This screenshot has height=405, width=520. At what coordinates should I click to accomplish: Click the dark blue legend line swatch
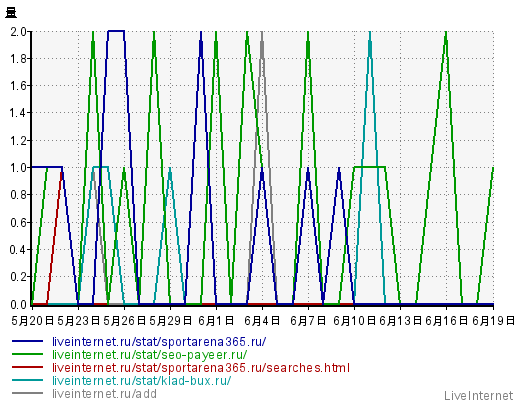[27, 341]
